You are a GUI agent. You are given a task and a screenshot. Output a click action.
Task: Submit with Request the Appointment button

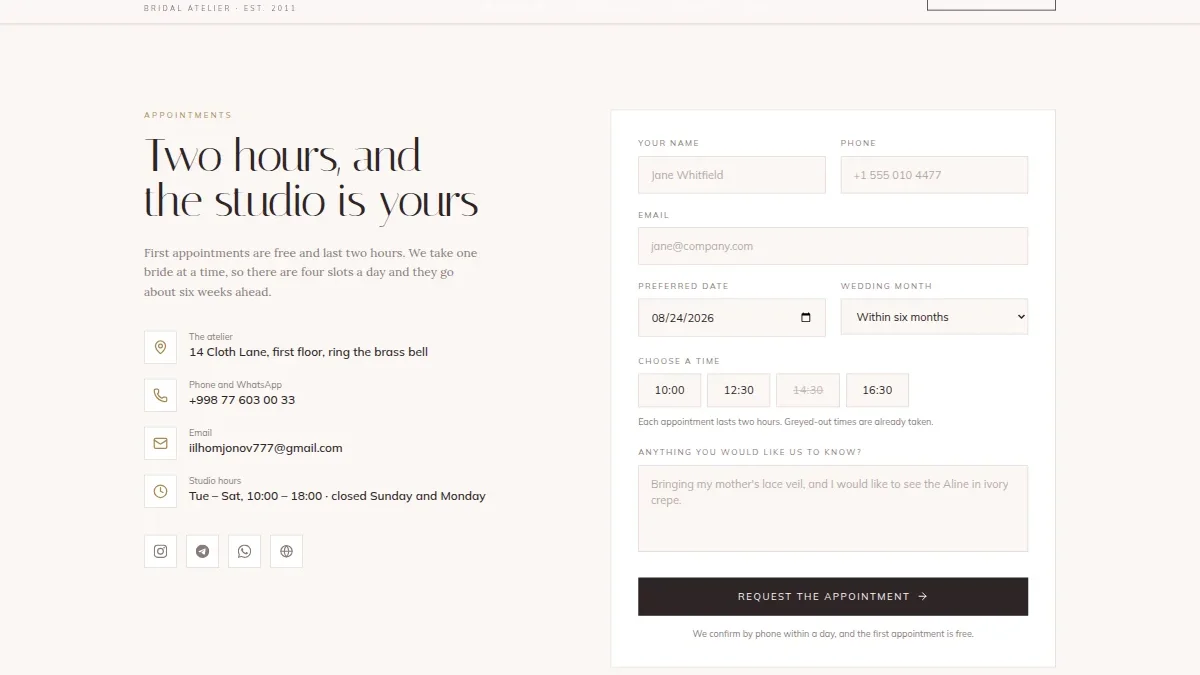click(833, 596)
